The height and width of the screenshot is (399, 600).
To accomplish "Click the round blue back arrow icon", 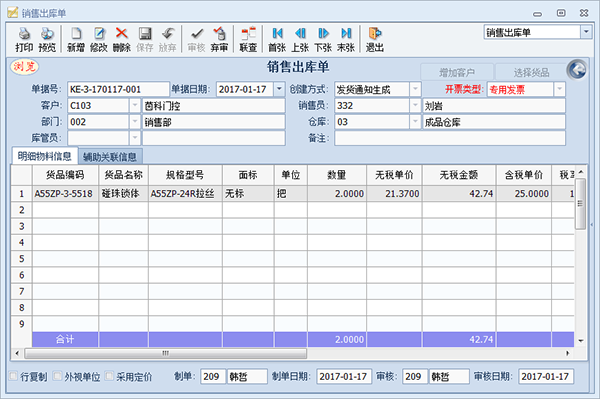I will coord(577,70).
